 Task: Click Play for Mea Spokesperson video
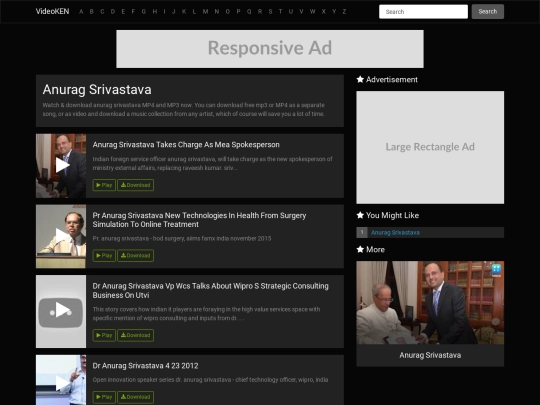(x=104, y=185)
